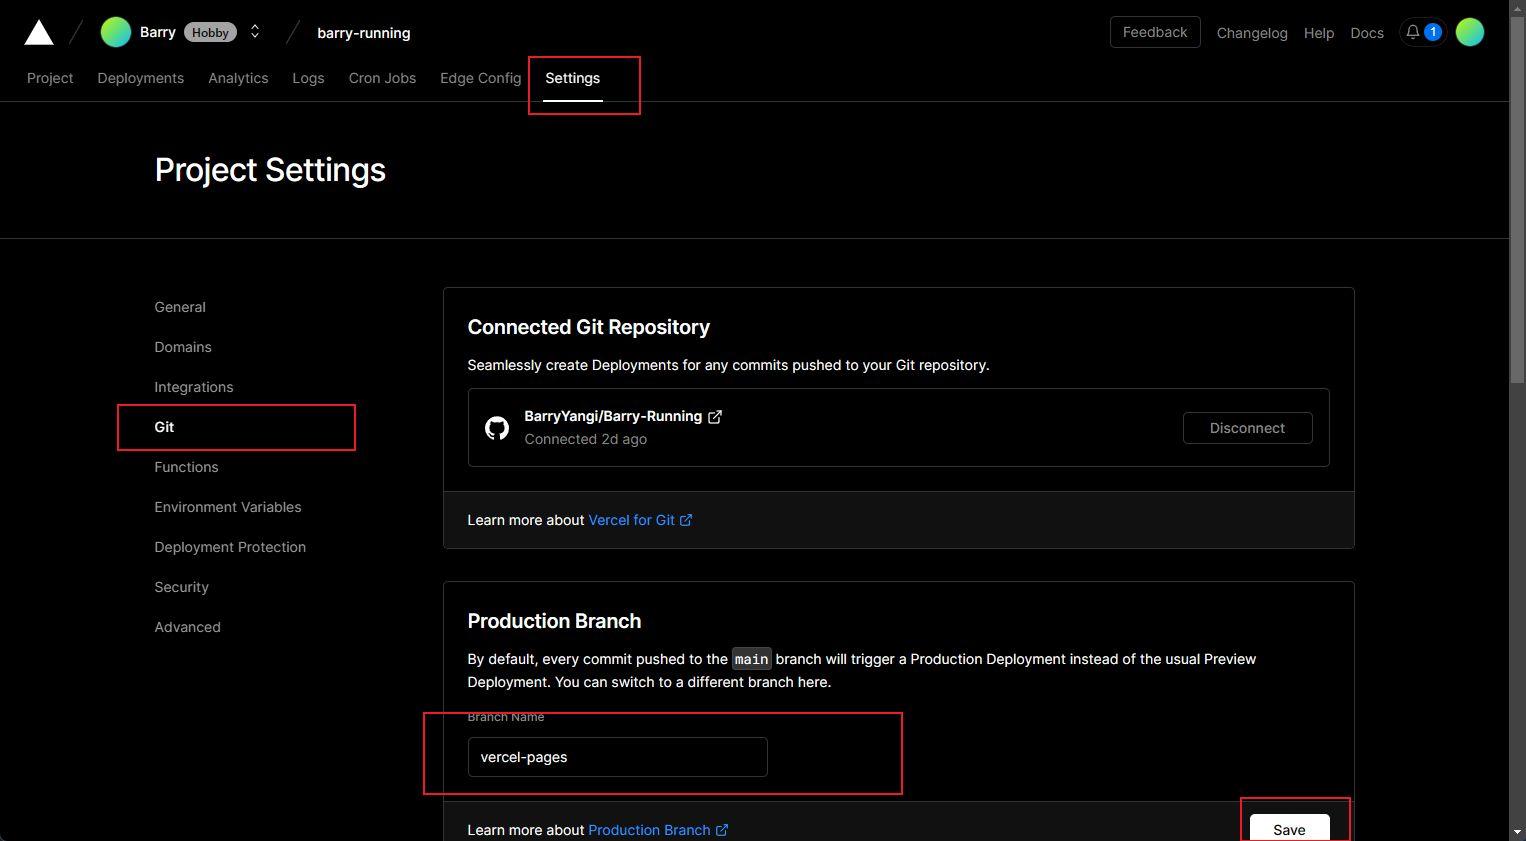The image size is (1526, 841).
Task: Click the Connected Git Repository heading
Action: (x=589, y=327)
